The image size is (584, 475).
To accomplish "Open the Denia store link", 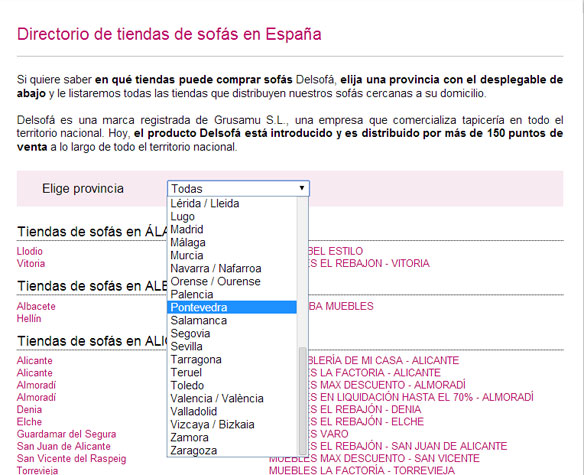I will (29, 409).
